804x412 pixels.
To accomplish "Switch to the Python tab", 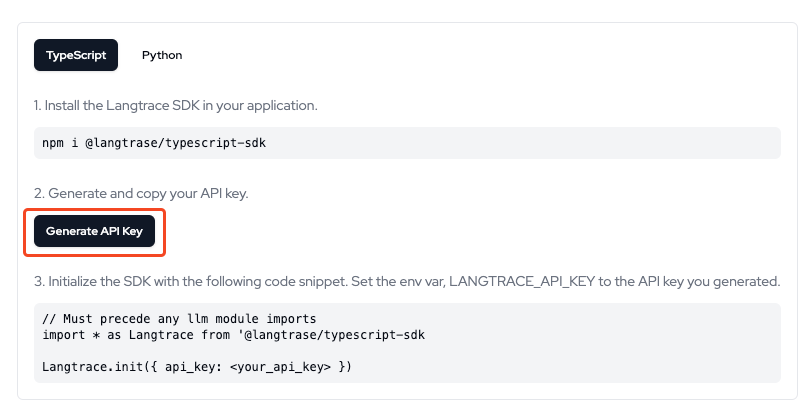I will tap(162, 55).
